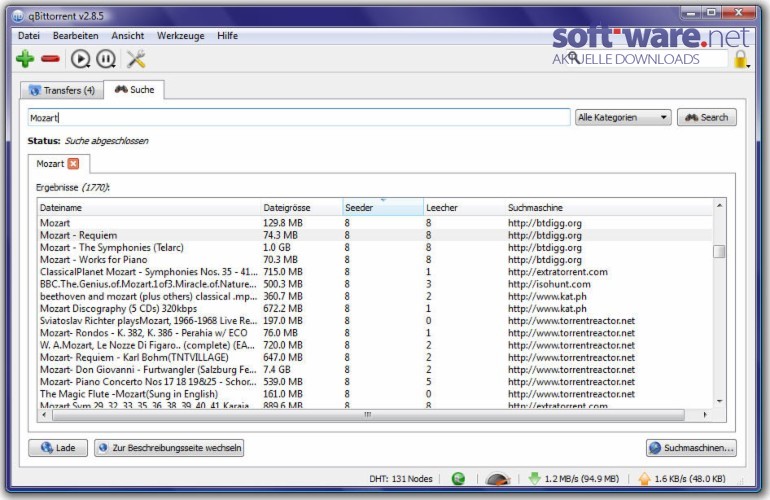Select Mozart Discography (5 CDs) 320kbps row
The width and height of the screenshot is (770, 500).
coord(375,309)
